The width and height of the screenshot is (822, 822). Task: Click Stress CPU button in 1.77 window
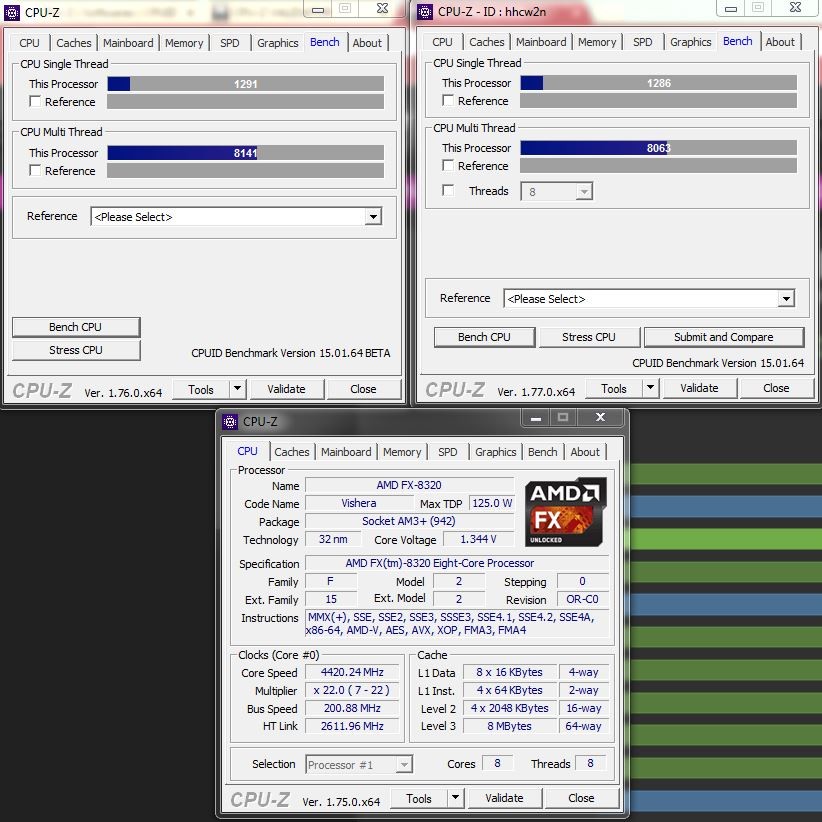[x=589, y=337]
